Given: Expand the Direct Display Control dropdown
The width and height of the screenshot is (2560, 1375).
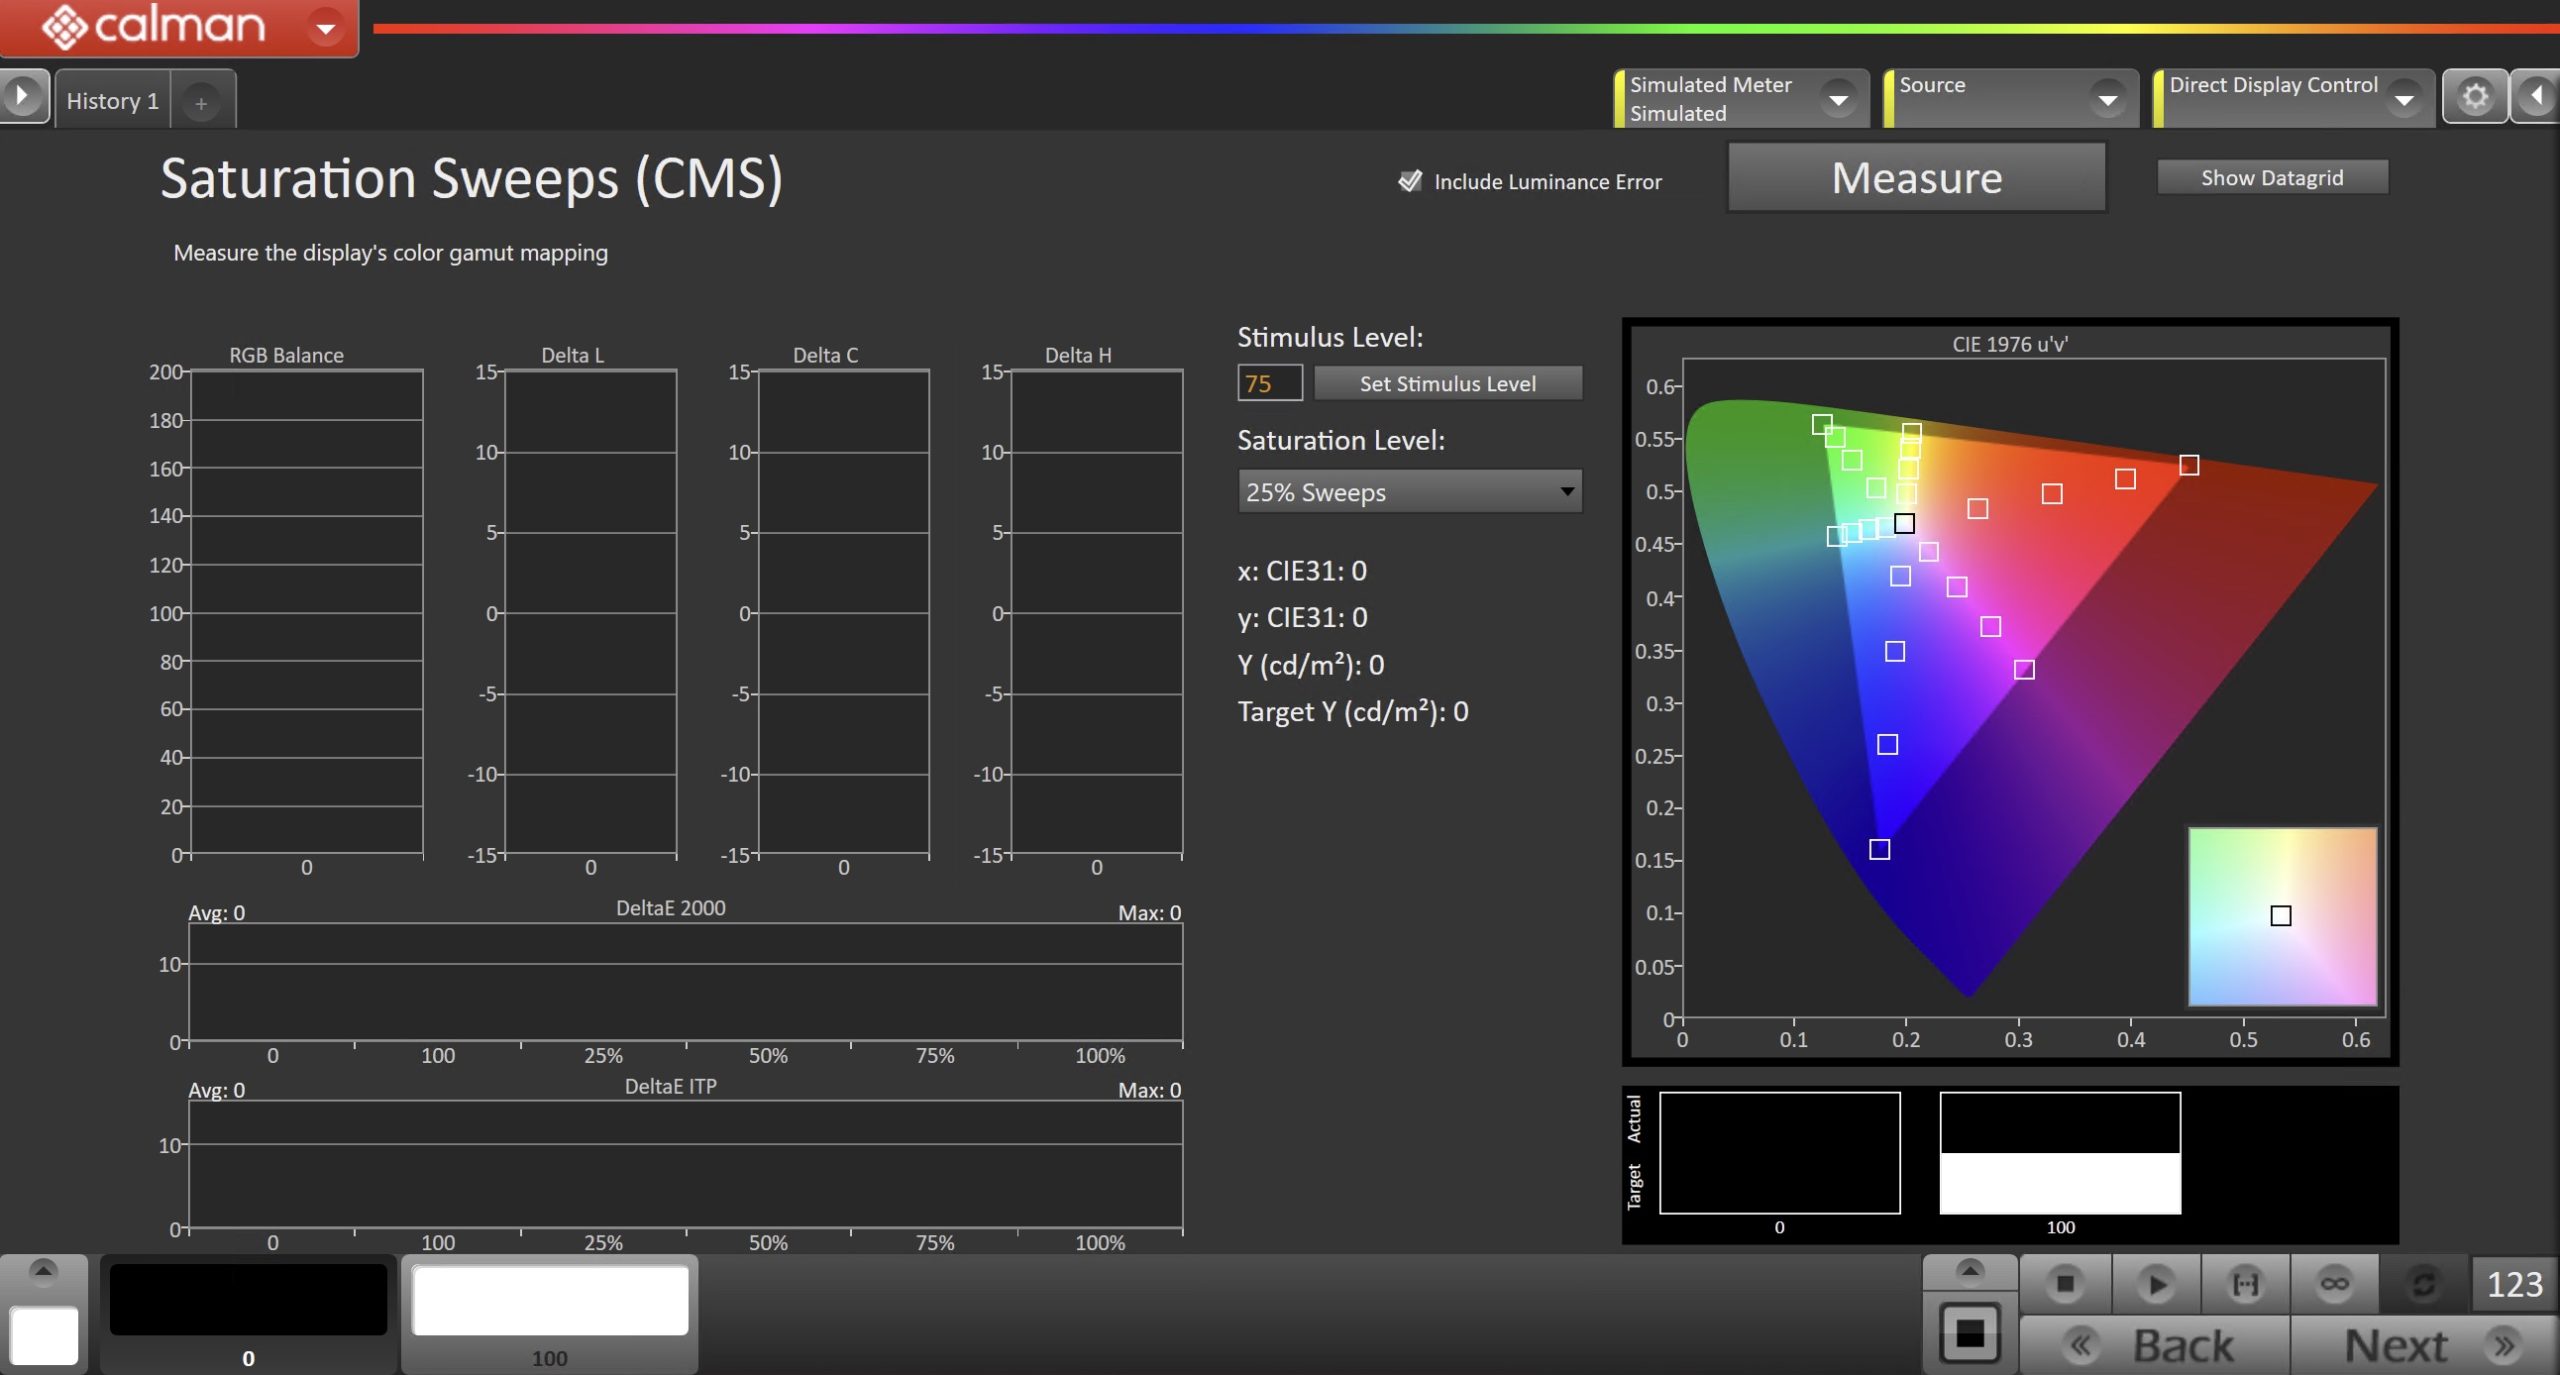Looking at the screenshot, I should point(2404,99).
